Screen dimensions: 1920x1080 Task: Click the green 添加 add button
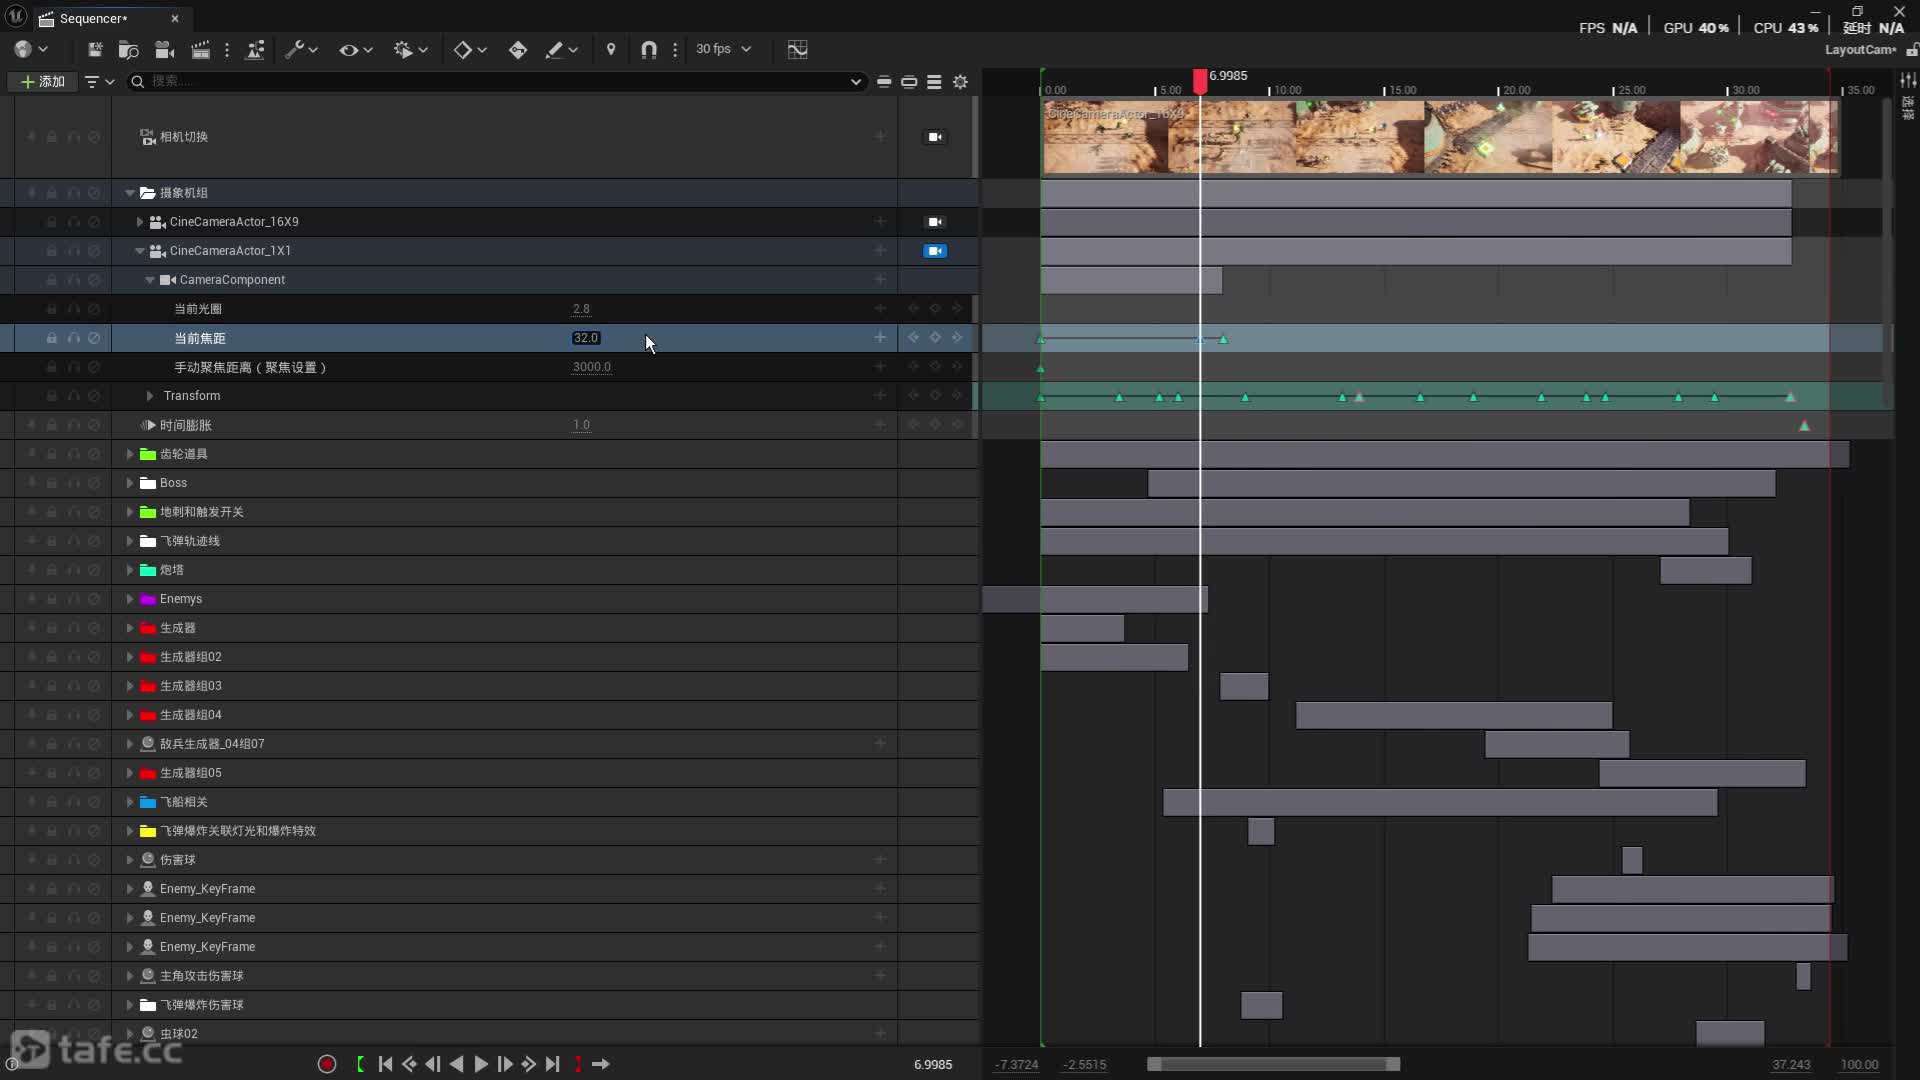[43, 82]
